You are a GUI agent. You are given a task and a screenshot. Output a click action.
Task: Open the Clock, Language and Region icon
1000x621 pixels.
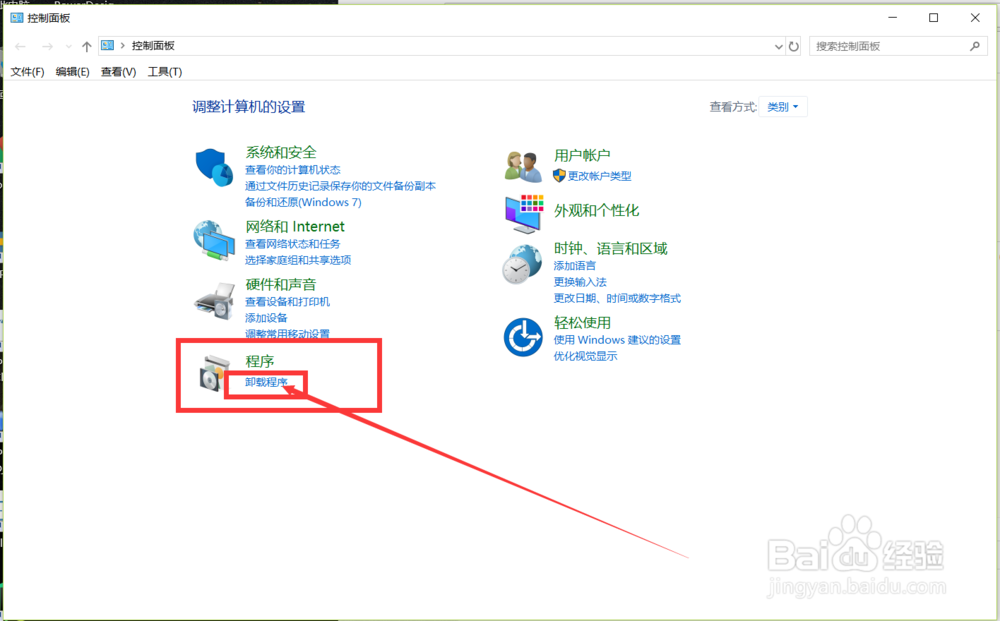click(x=522, y=264)
